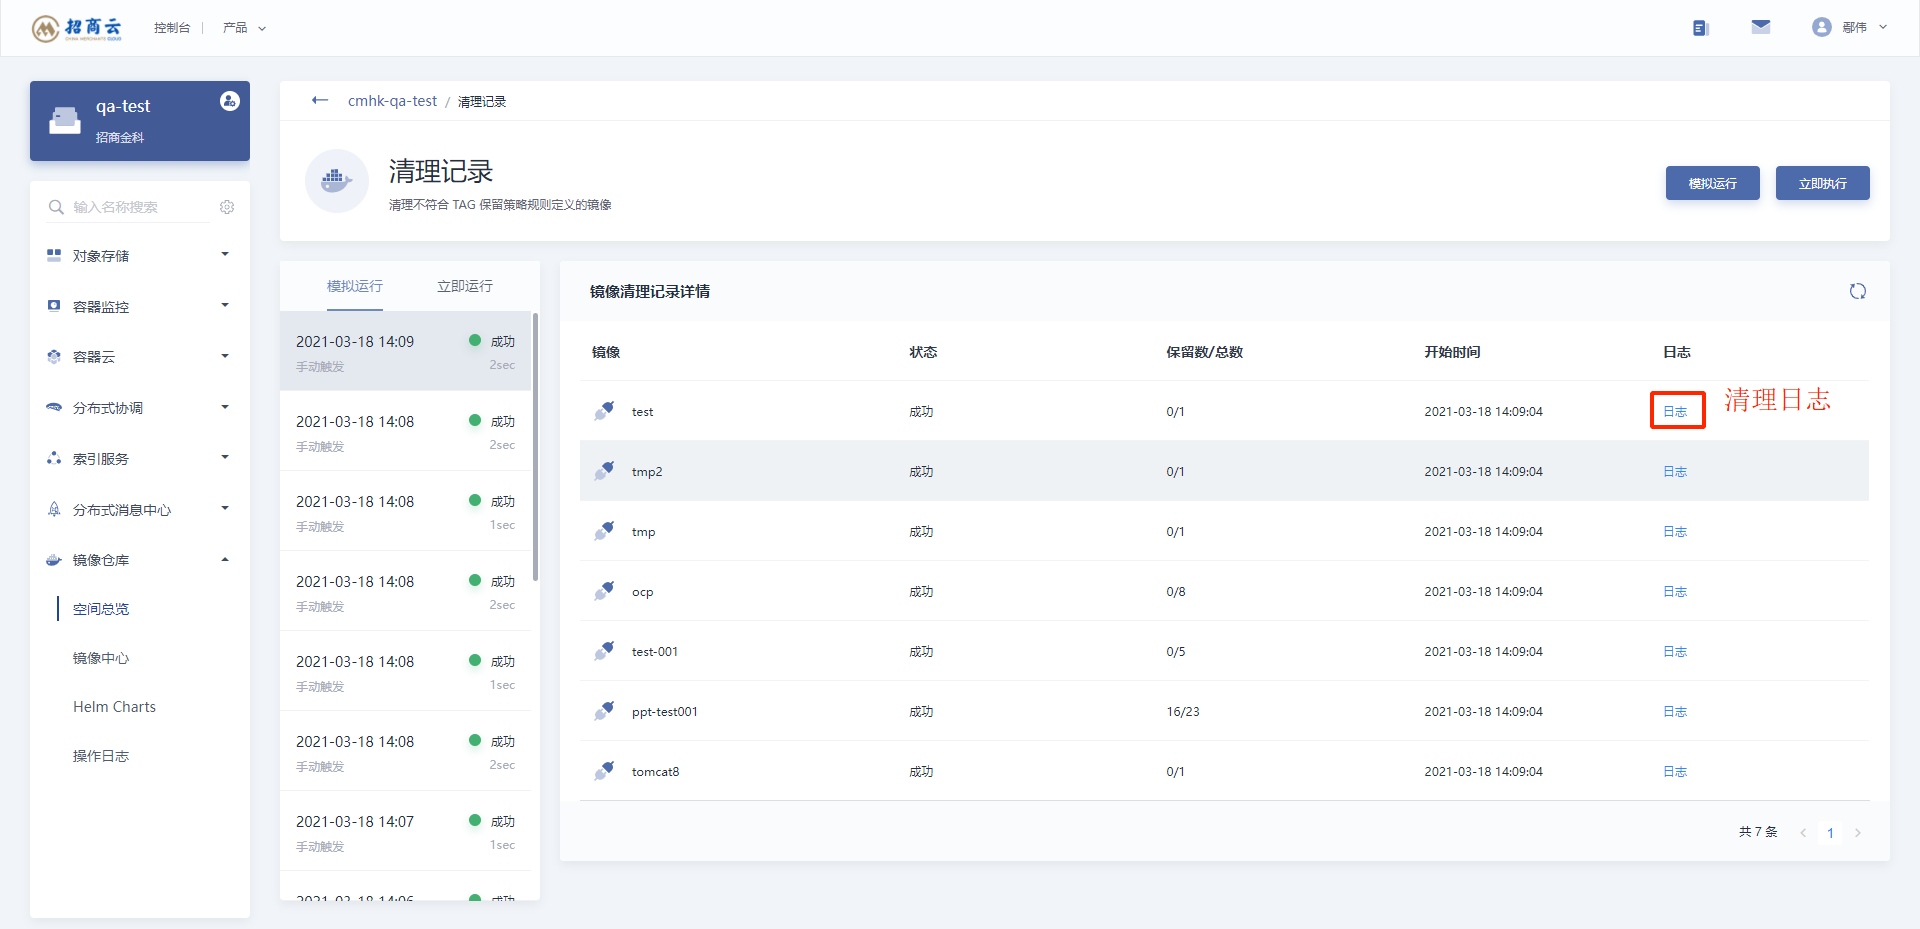Click the 容器监控 sidebar icon

point(54,306)
